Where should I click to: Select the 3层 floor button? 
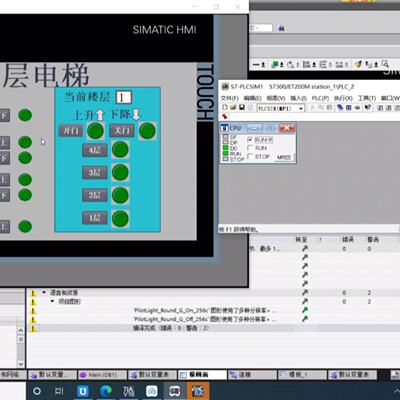[95, 173]
